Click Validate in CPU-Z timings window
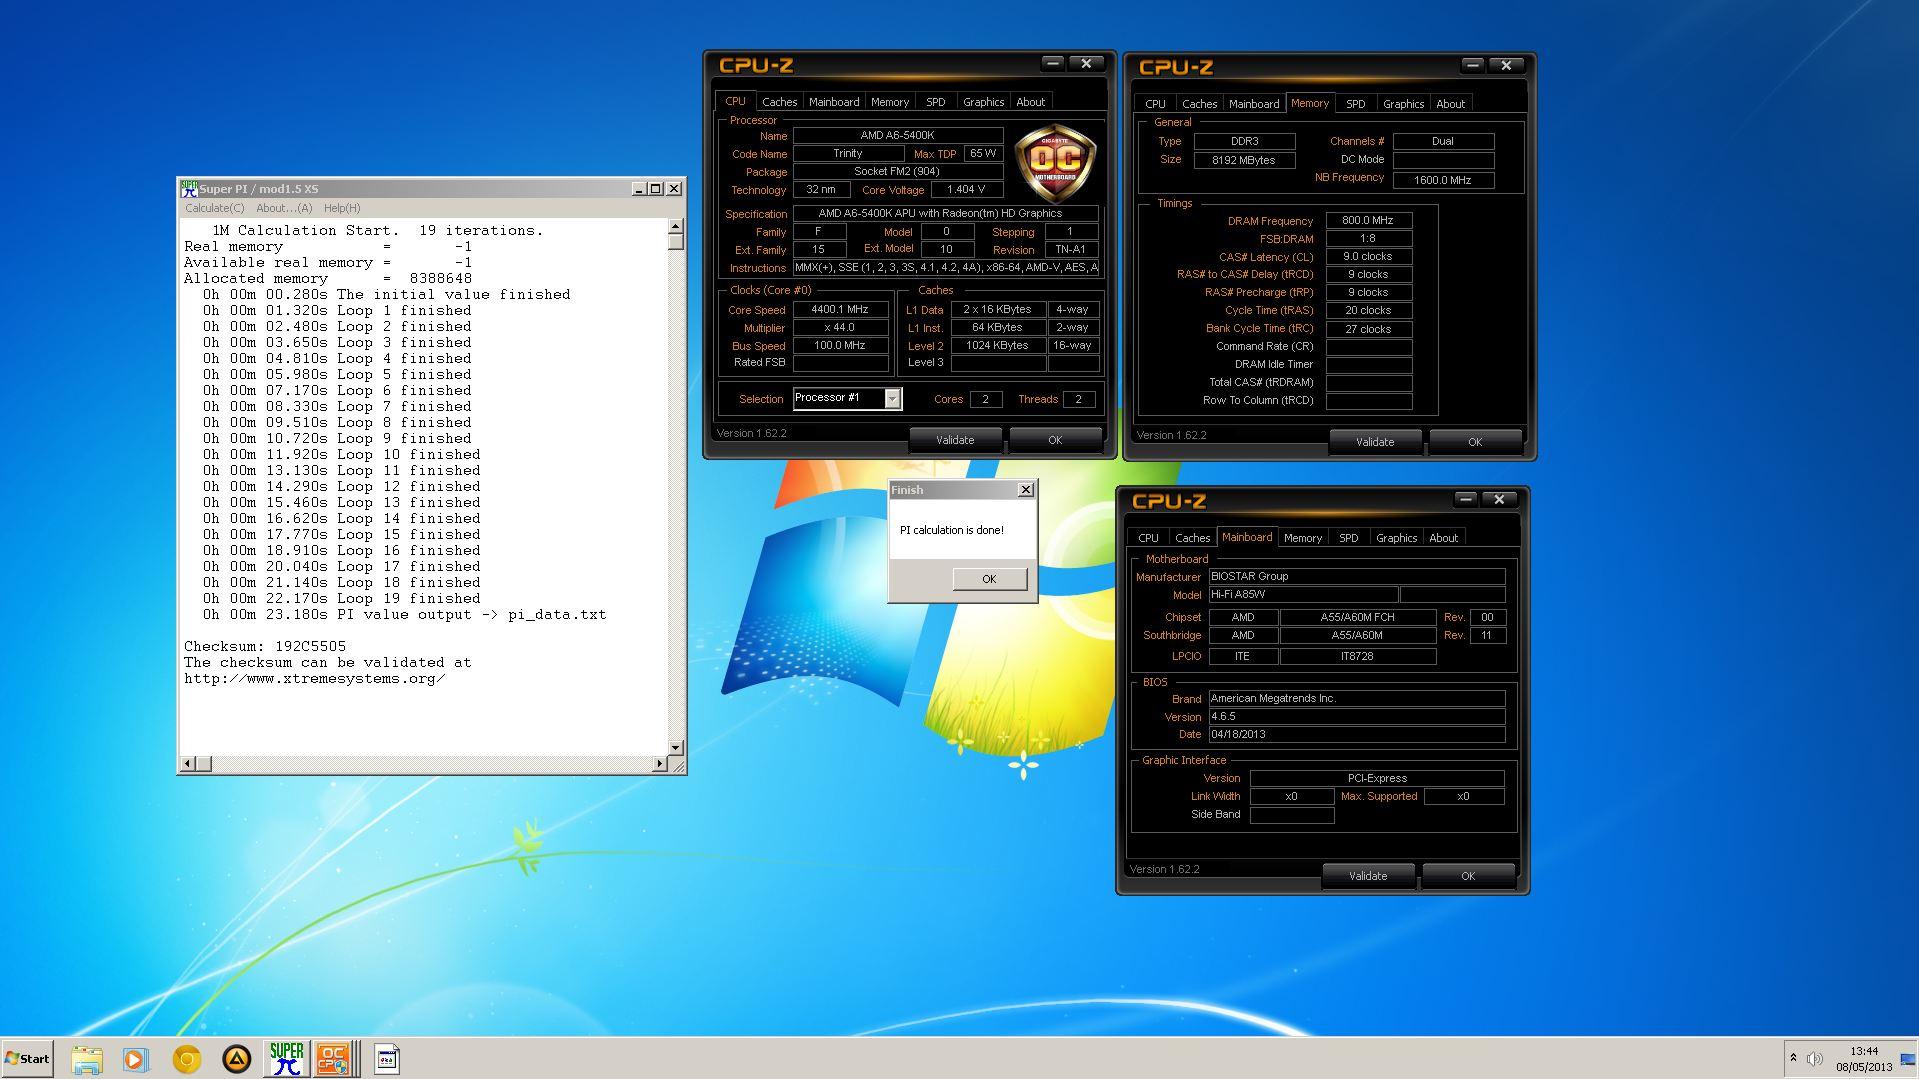This screenshot has height=1079, width=1919. 1375,442
